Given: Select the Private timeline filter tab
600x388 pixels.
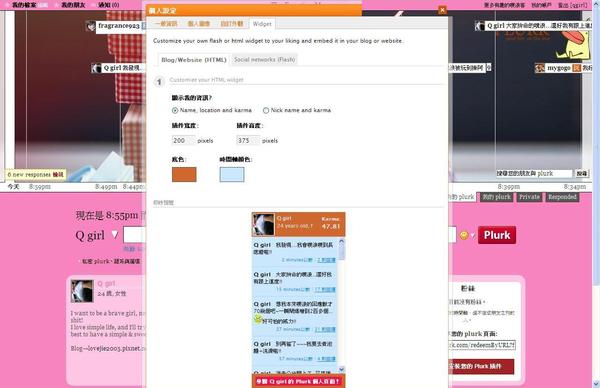Looking at the screenshot, I should pyautogui.click(x=530, y=197).
